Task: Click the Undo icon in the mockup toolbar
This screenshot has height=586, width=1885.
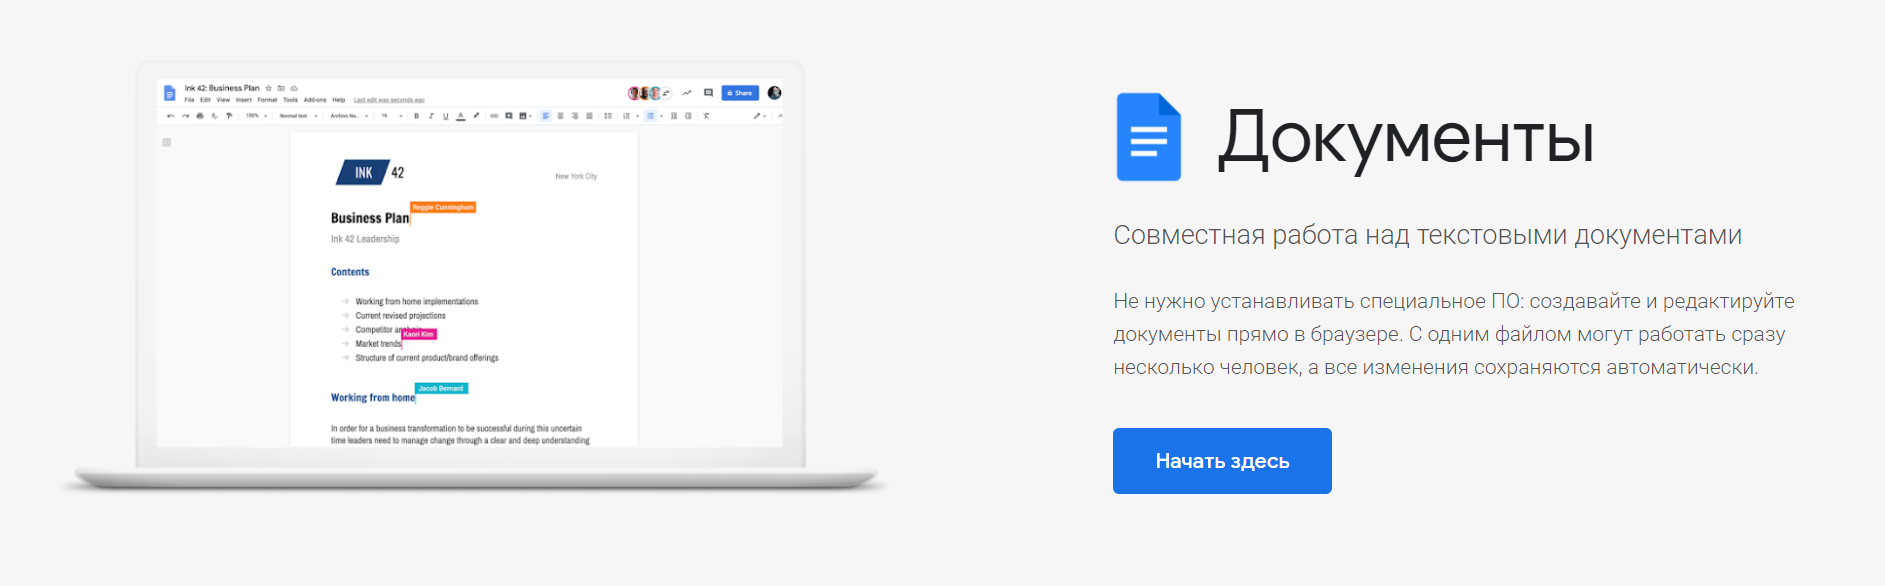Action: pyautogui.click(x=171, y=116)
